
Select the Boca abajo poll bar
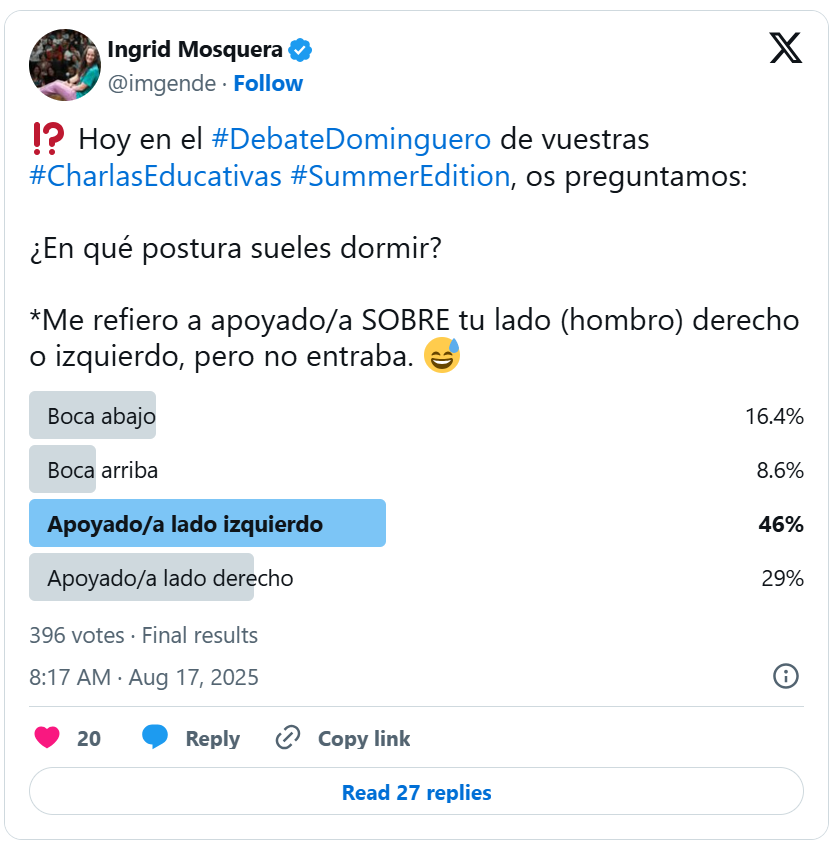[x=93, y=415]
